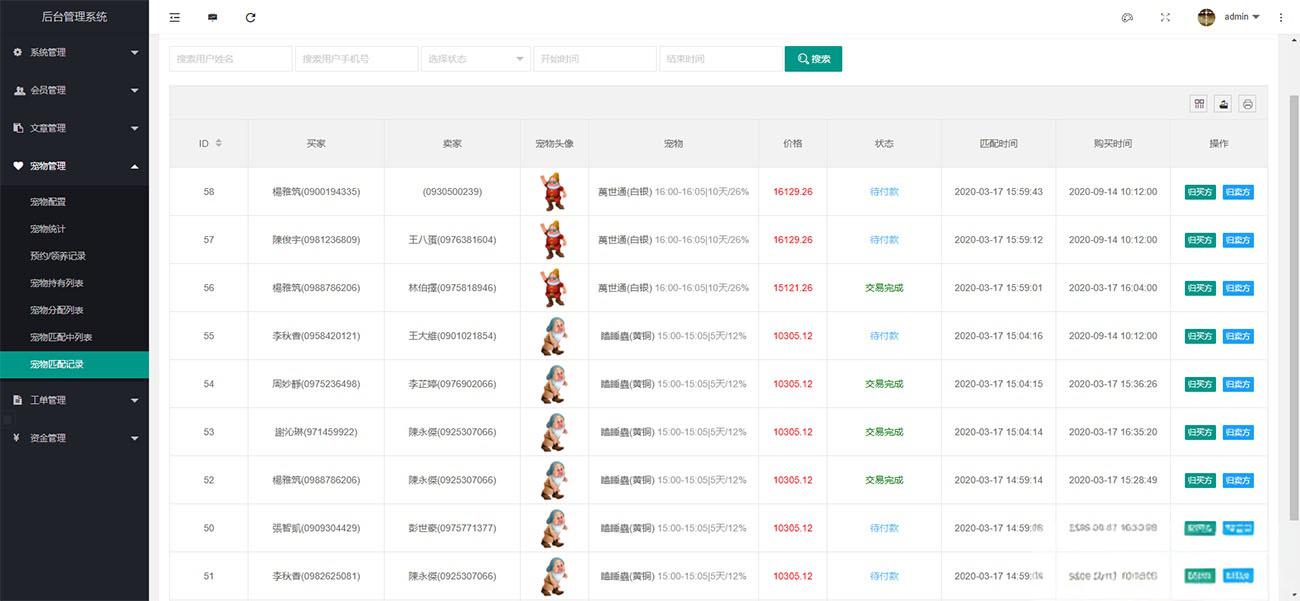Open the message icon in the top bar
This screenshot has width=1300, height=601.
click(x=212, y=17)
